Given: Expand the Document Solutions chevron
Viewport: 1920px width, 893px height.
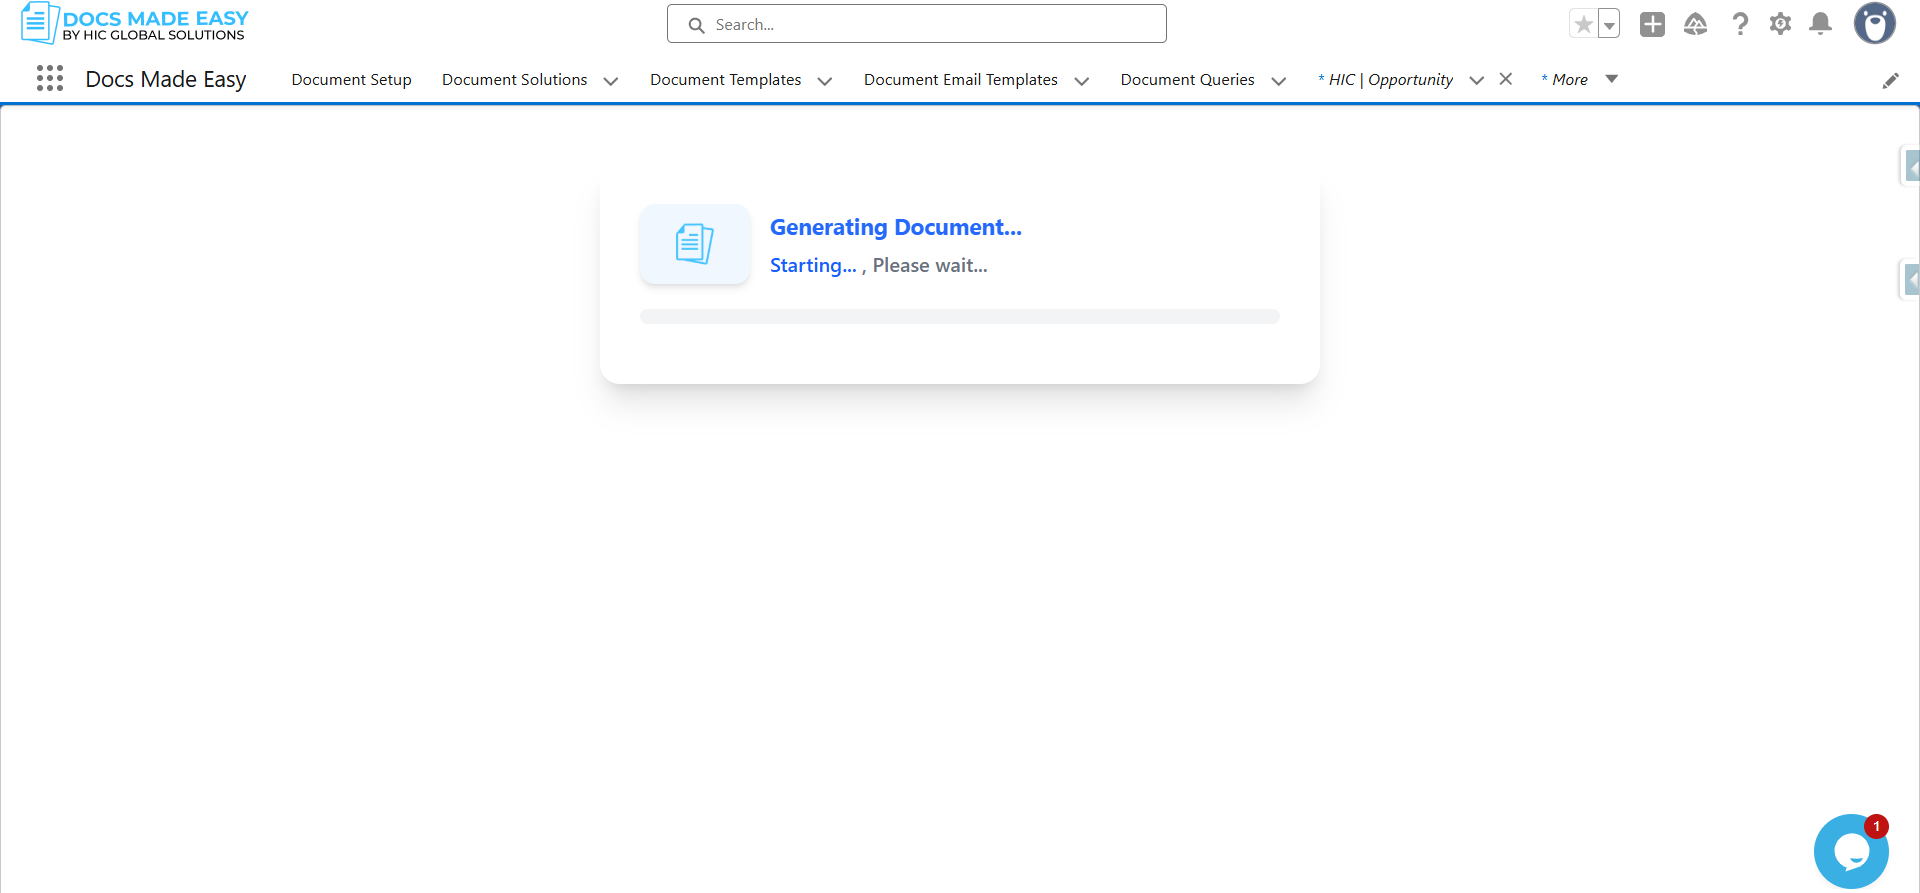Looking at the screenshot, I should point(611,81).
